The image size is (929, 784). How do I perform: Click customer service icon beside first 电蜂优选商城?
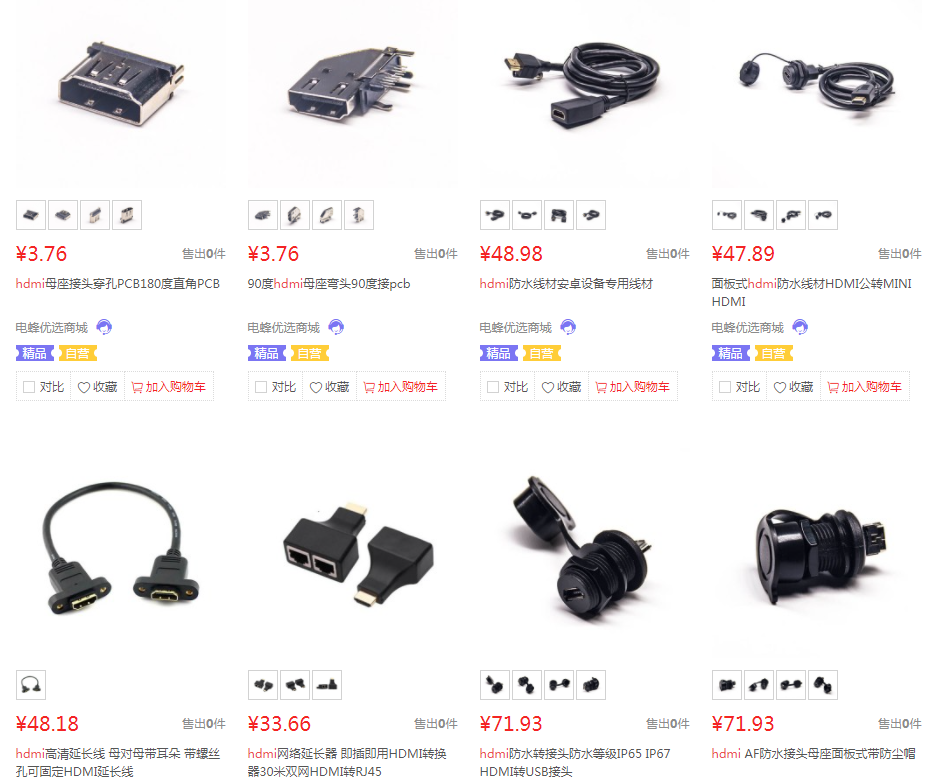click(x=104, y=327)
